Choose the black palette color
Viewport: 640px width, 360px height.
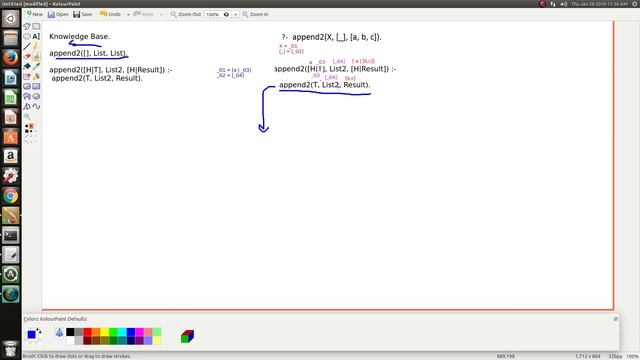click(x=70, y=332)
